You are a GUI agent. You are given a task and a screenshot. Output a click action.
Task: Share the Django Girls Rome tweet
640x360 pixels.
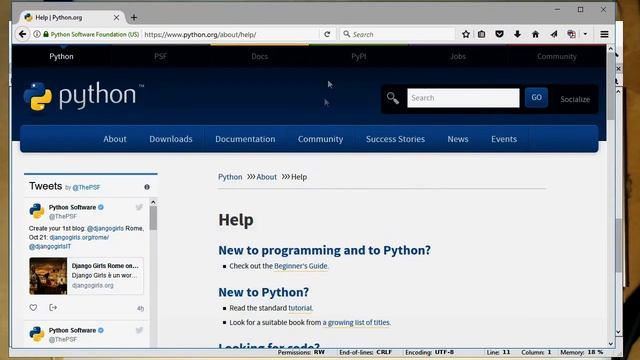53,307
